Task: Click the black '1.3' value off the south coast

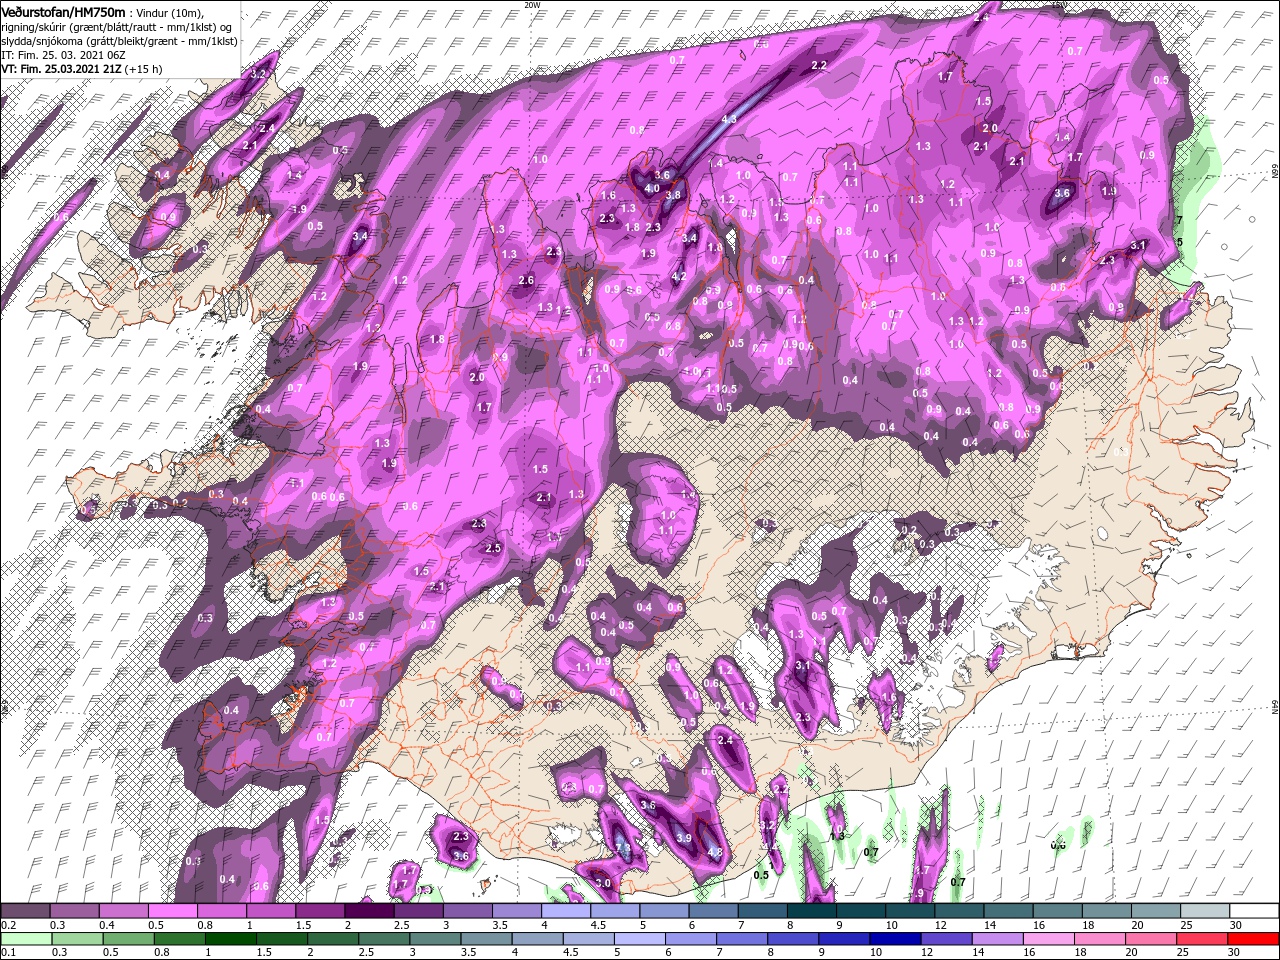Action: [x=838, y=835]
